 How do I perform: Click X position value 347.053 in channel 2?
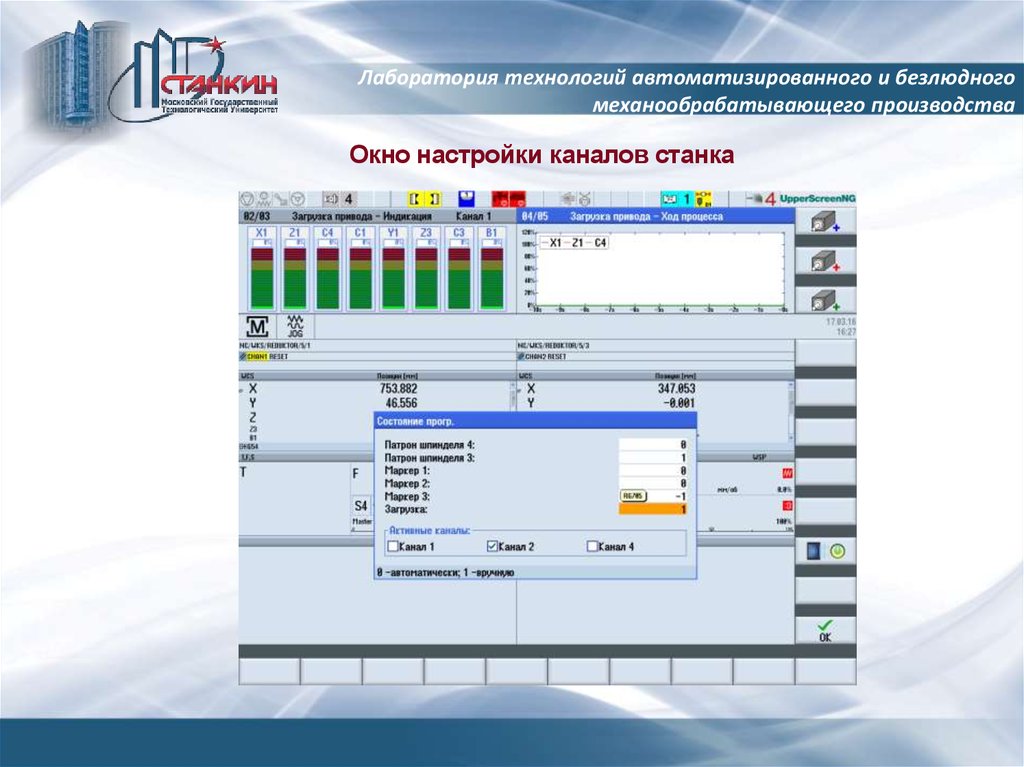click(676, 389)
